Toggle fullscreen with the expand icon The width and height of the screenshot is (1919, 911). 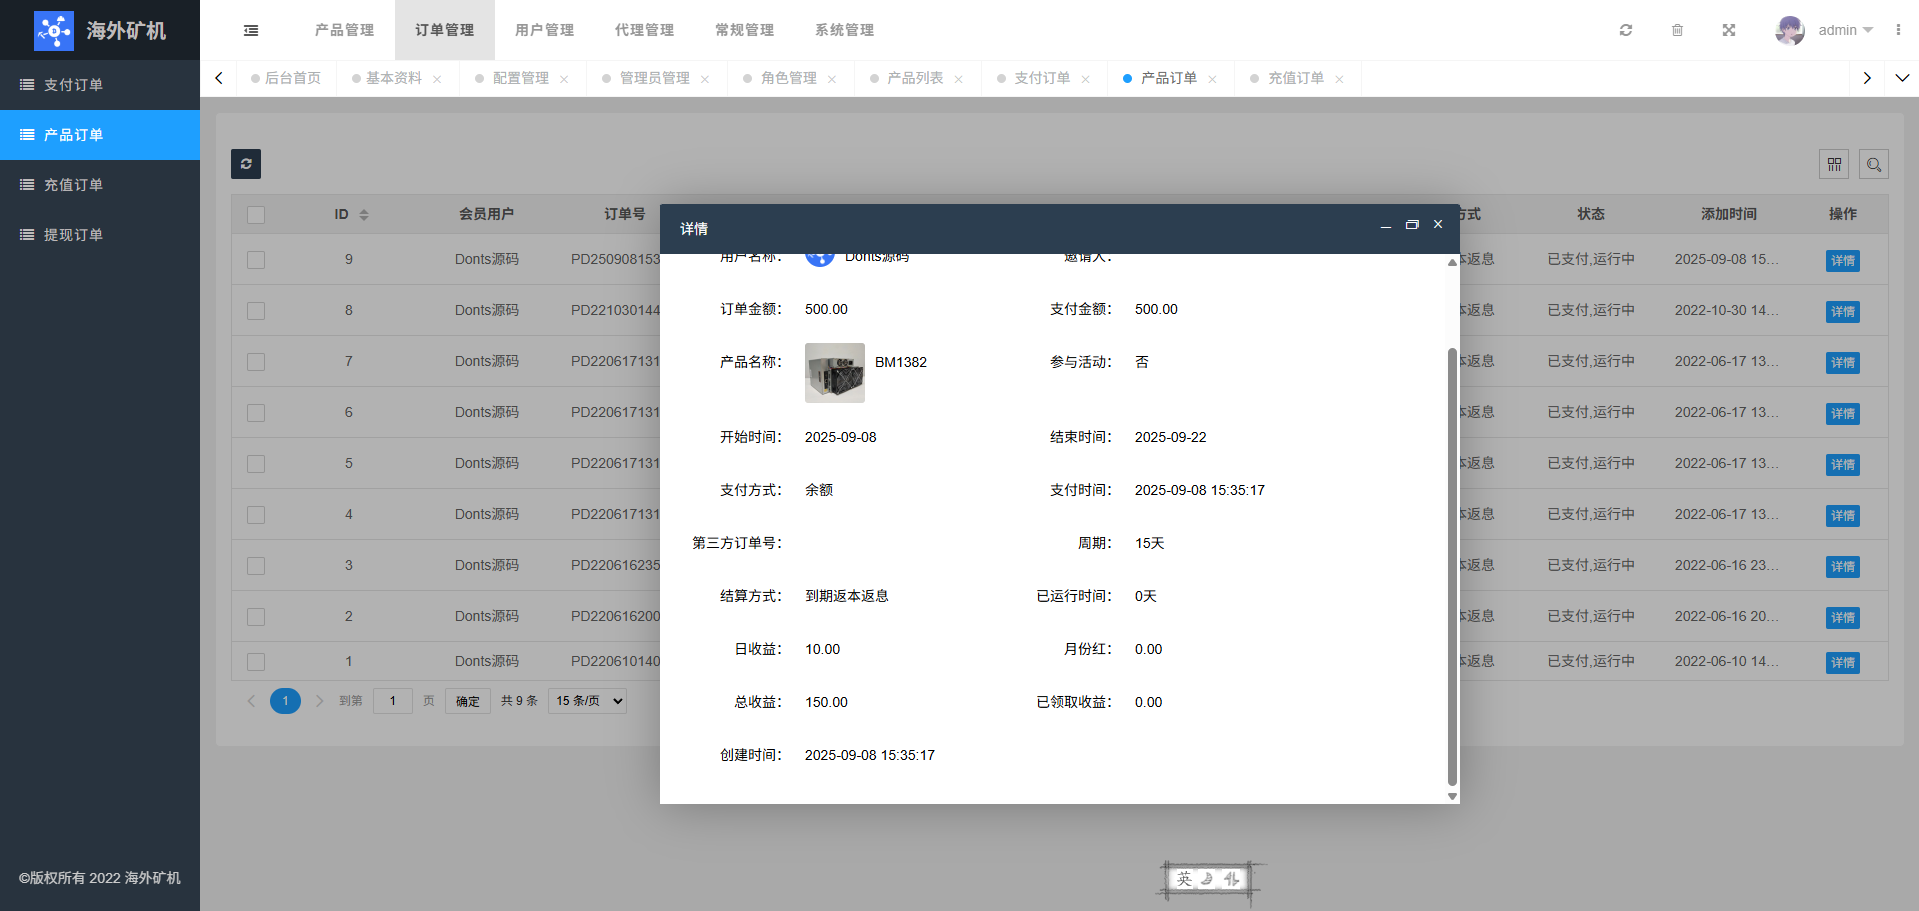click(1728, 30)
